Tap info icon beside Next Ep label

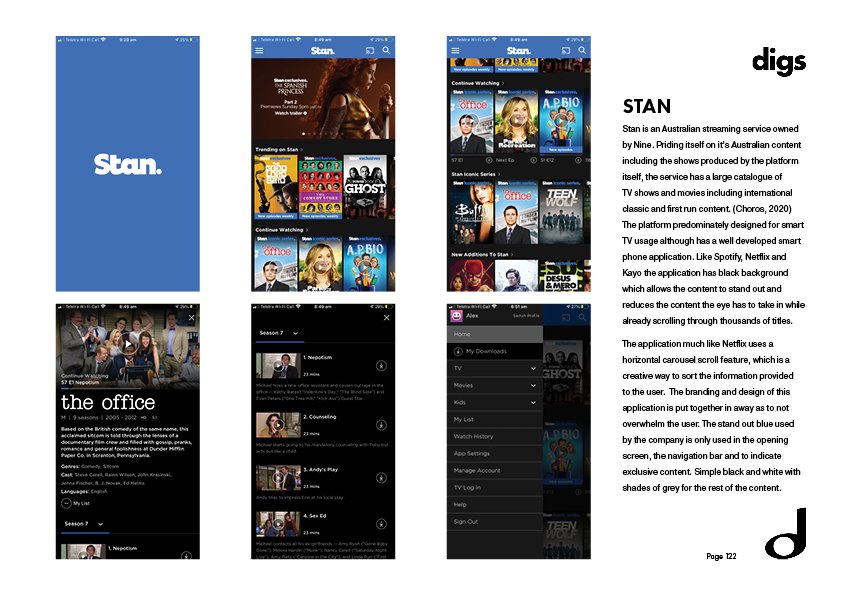(533, 160)
